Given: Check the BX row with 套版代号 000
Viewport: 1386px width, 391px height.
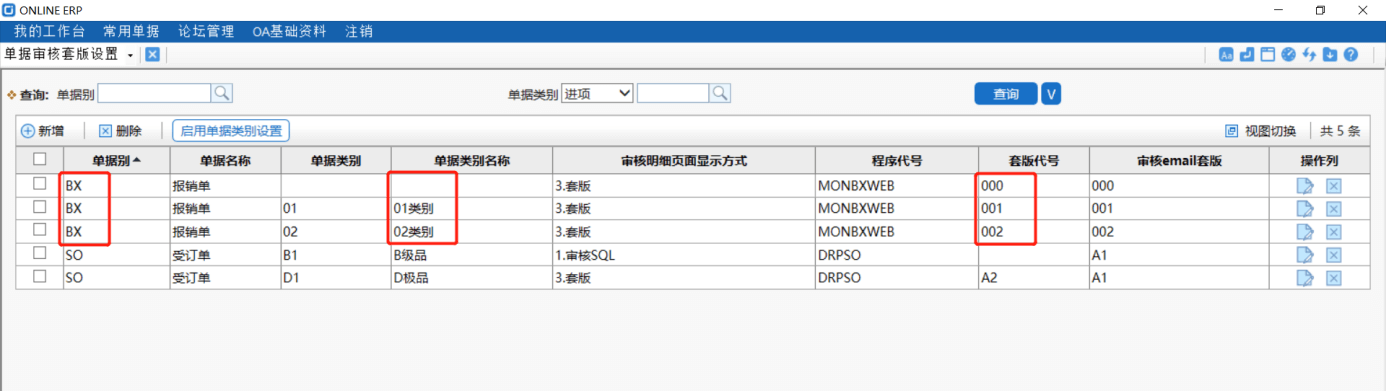Looking at the screenshot, I should tap(39, 184).
